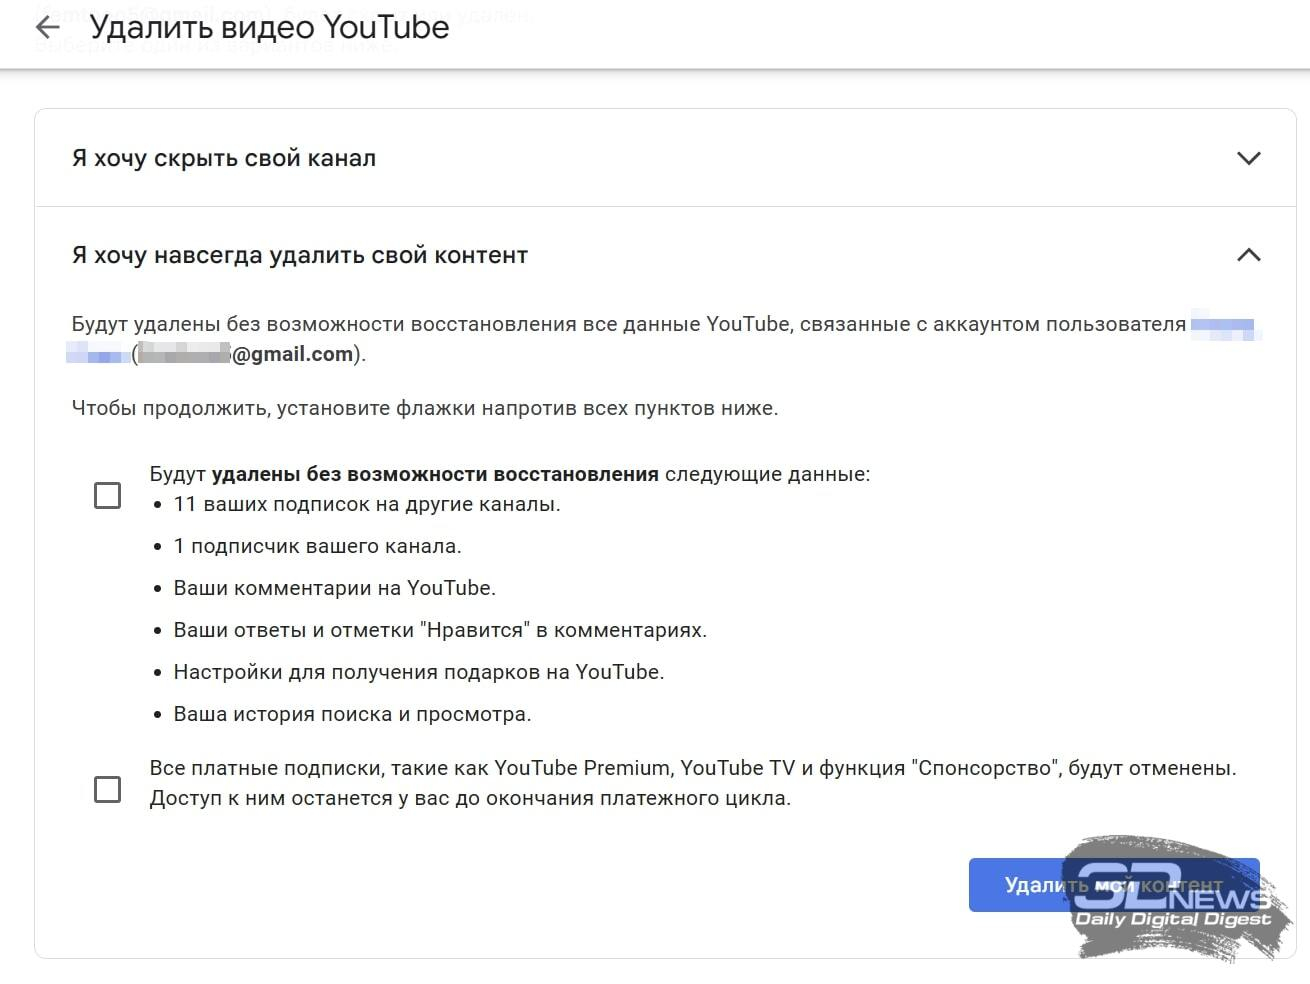Select the "Я хочу скрыть свой канал" heading
Screen dimensions: 1310x984
coord(224,158)
